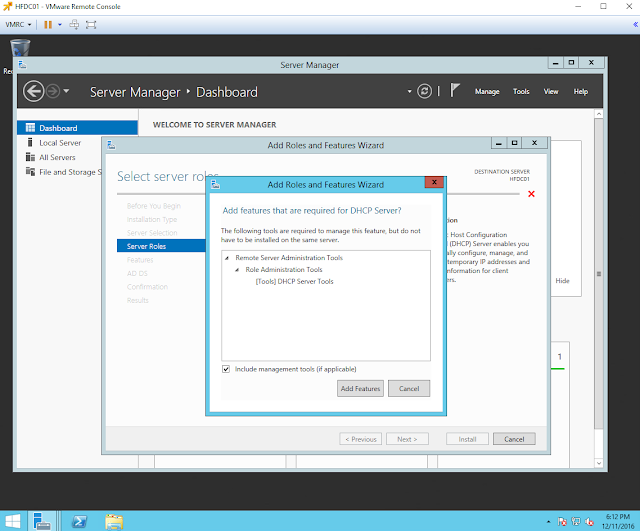Select All Servers in sidebar

[57, 158]
